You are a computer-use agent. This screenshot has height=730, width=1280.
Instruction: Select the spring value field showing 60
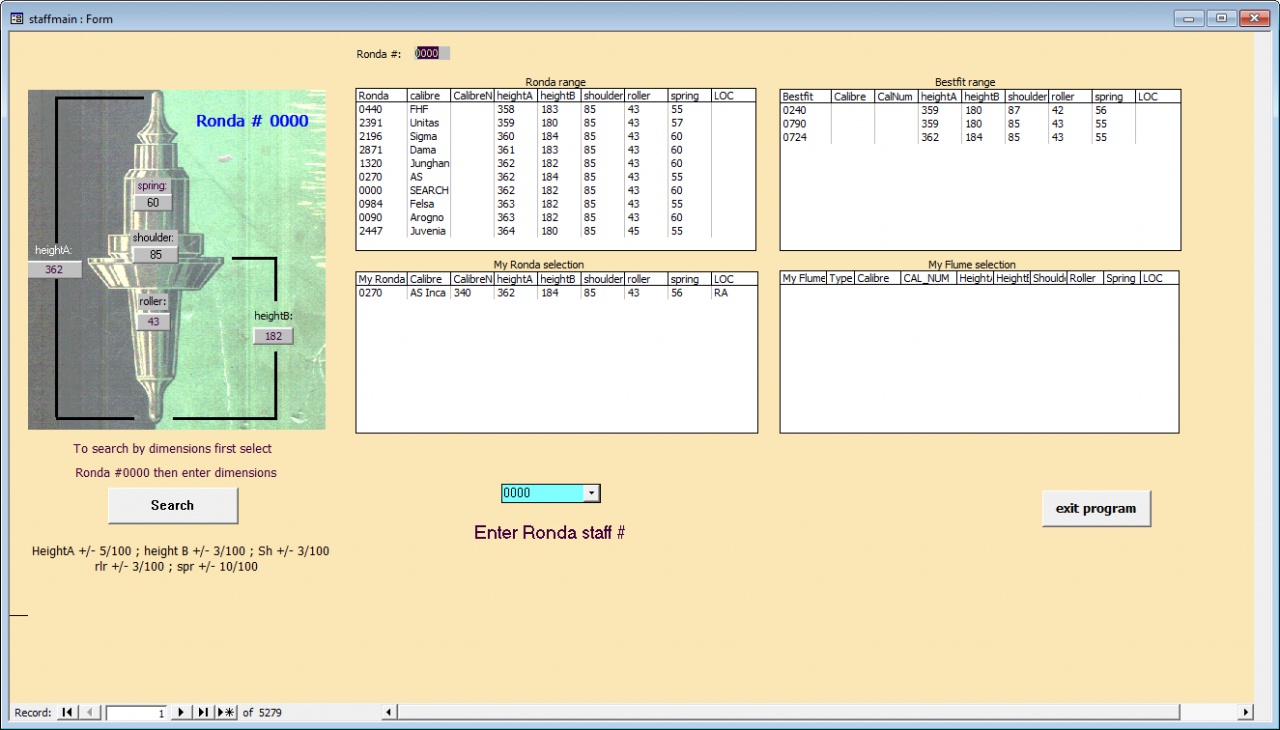[x=153, y=202]
